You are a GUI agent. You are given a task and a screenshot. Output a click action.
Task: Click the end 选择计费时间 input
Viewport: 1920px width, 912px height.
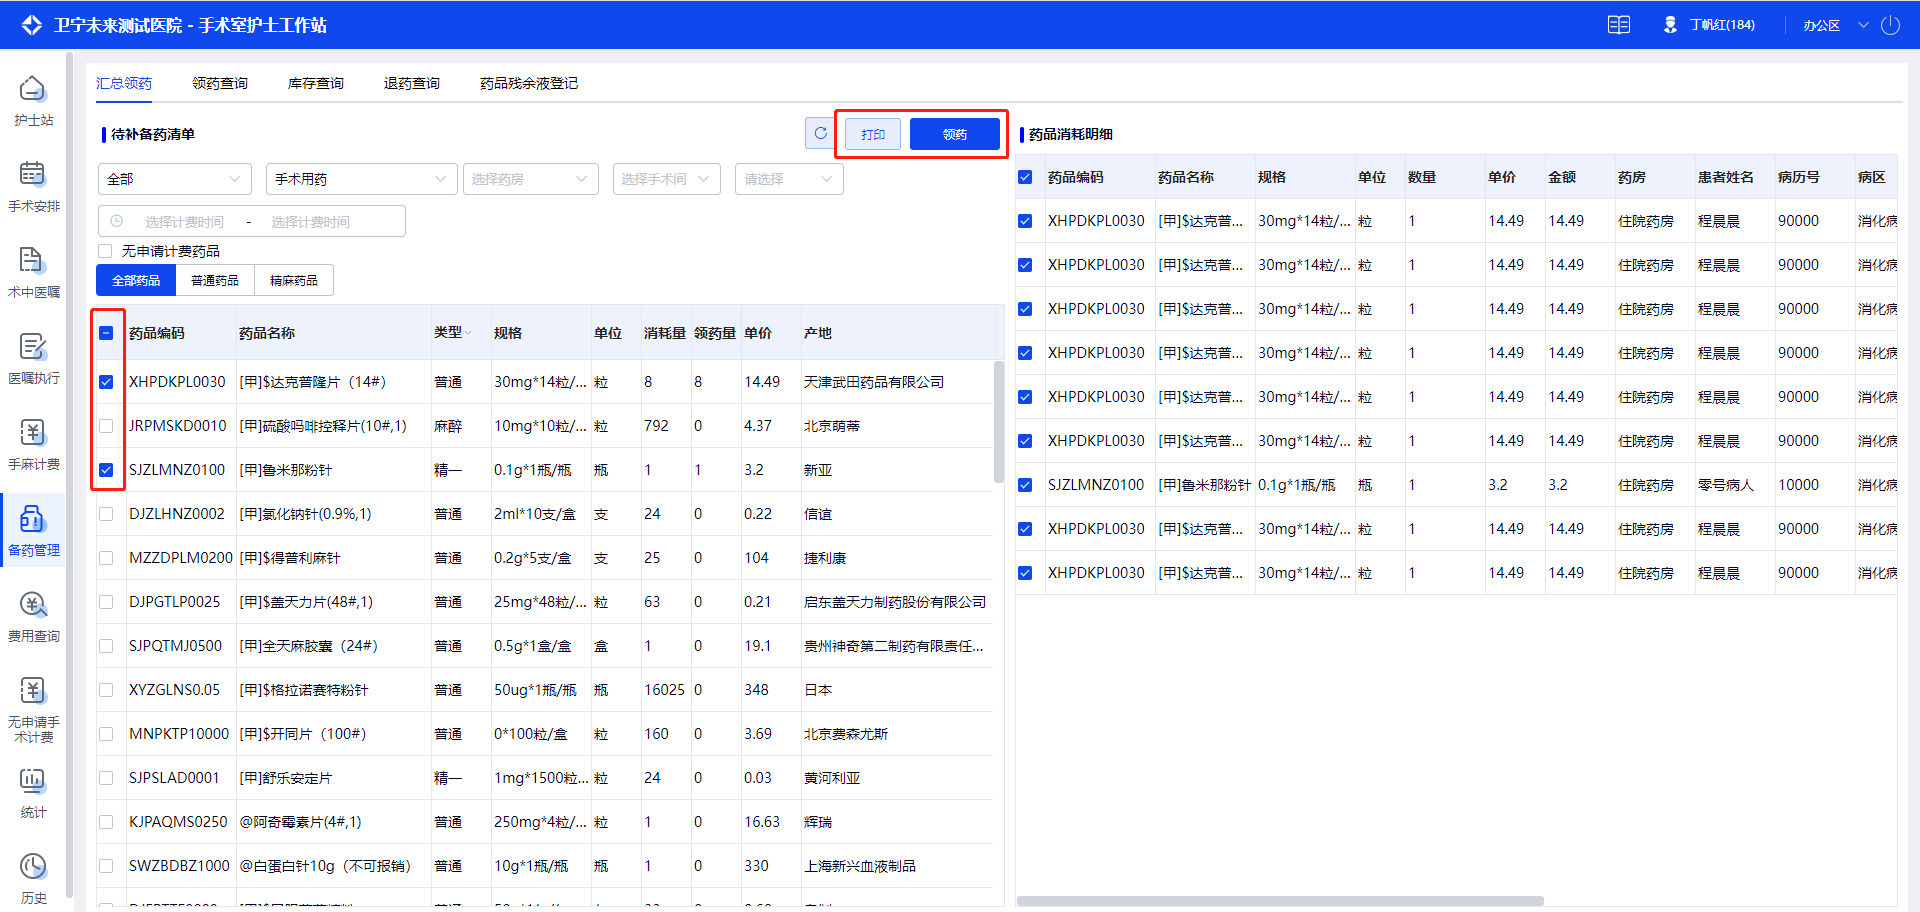tap(310, 222)
